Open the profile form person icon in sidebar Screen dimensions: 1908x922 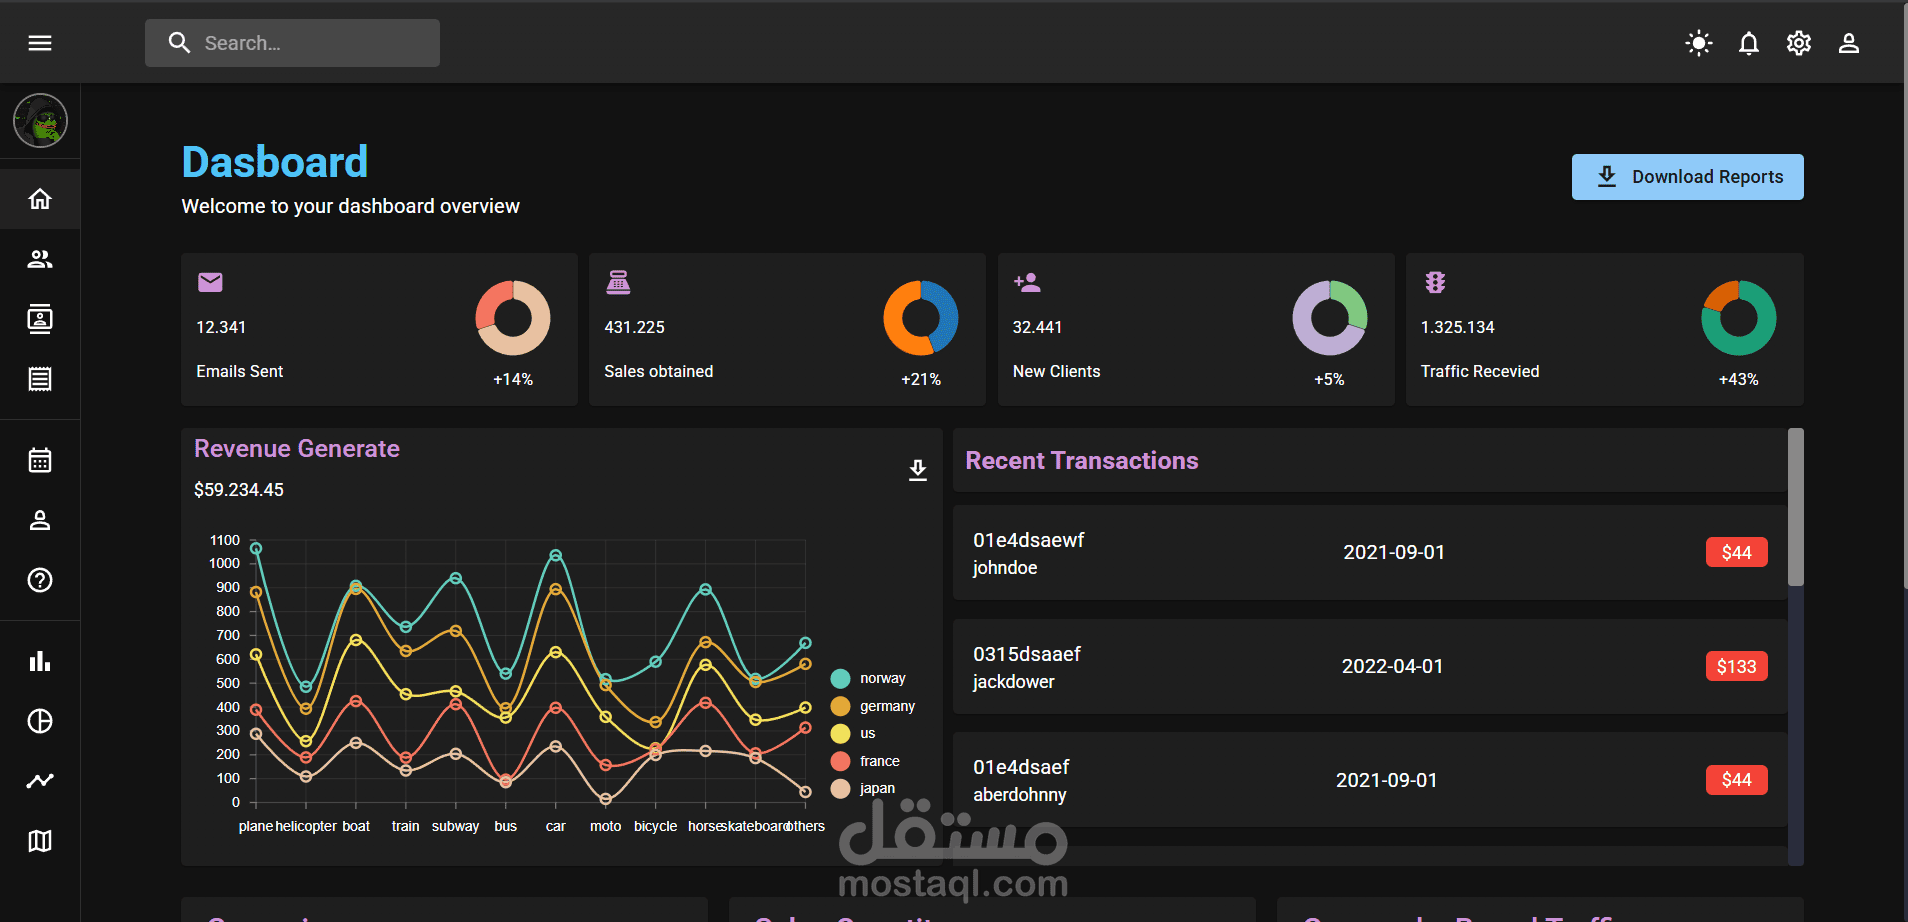click(40, 520)
